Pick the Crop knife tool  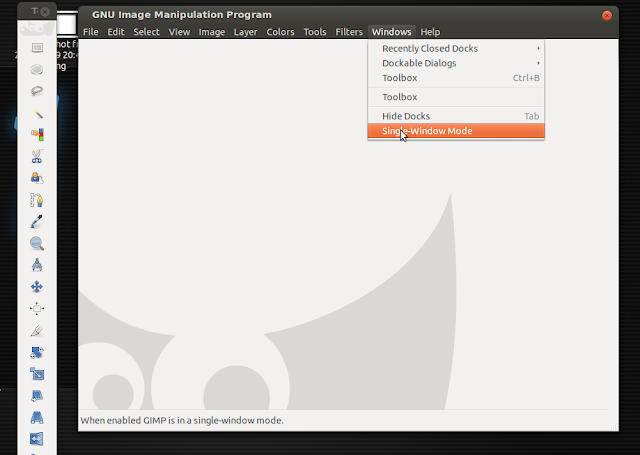click(37, 331)
